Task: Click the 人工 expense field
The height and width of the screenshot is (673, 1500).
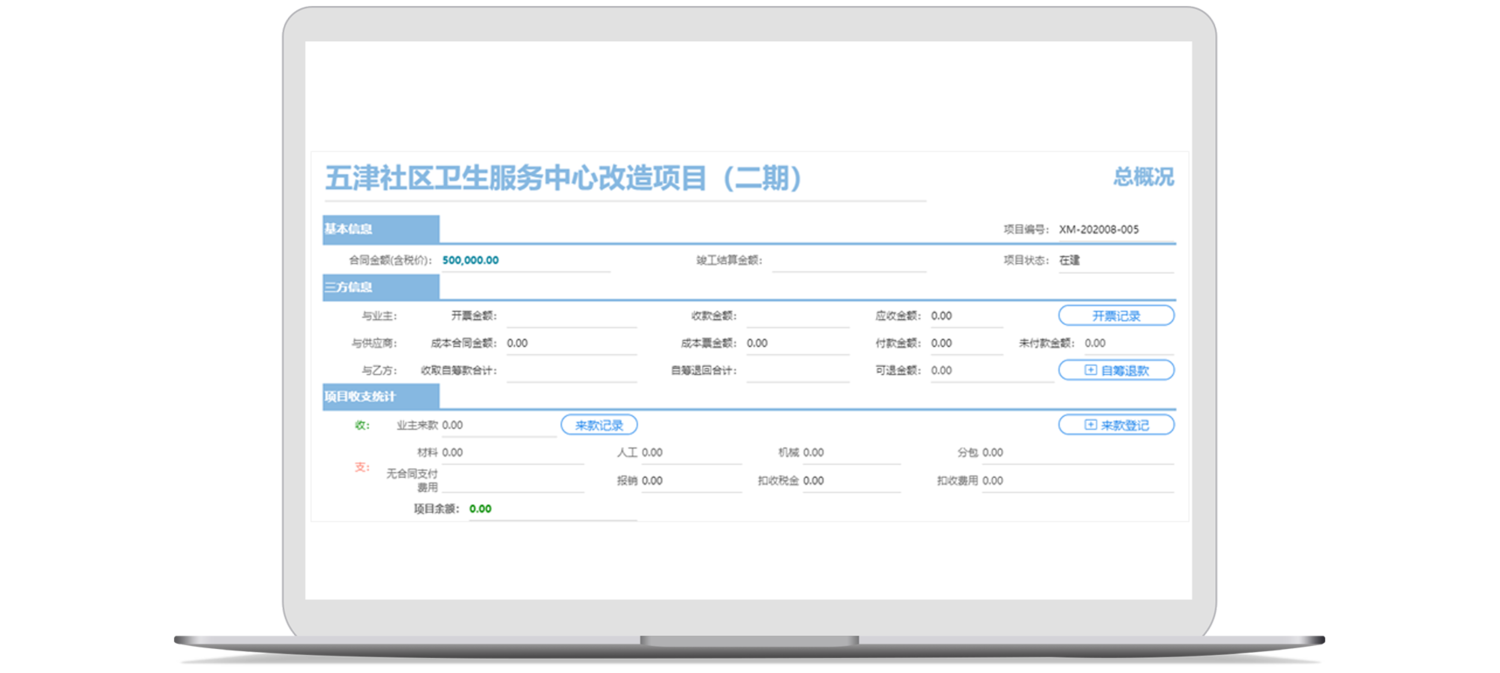Action: (690, 453)
